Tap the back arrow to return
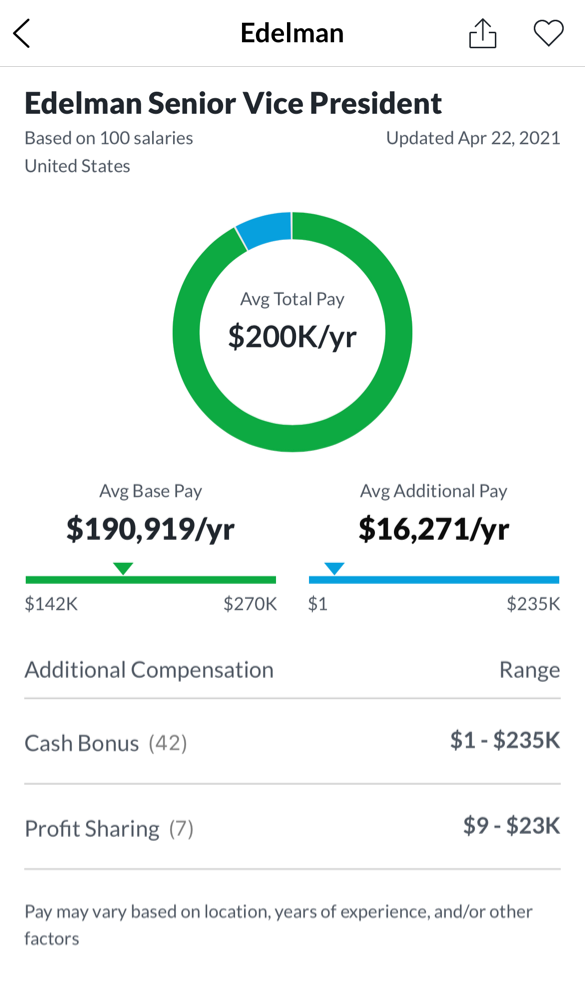The image size is (585, 993). 23,32
